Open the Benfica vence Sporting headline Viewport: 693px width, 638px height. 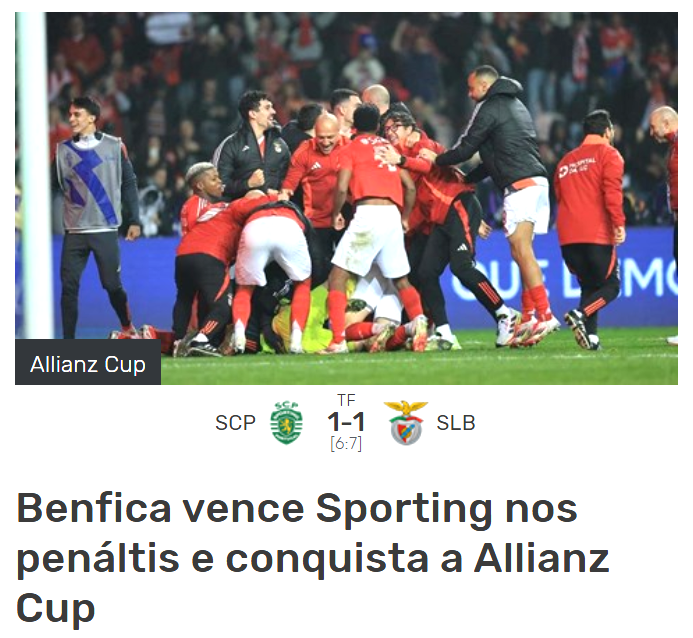click(313, 557)
